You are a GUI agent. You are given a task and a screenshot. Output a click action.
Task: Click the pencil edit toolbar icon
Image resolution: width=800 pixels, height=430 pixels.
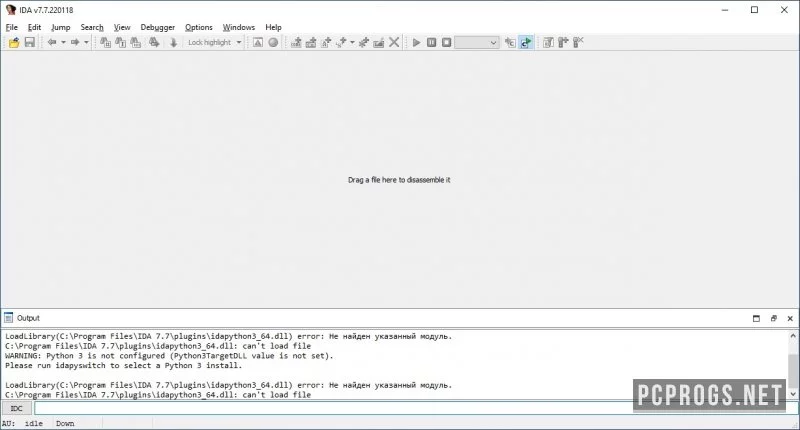click(379, 42)
